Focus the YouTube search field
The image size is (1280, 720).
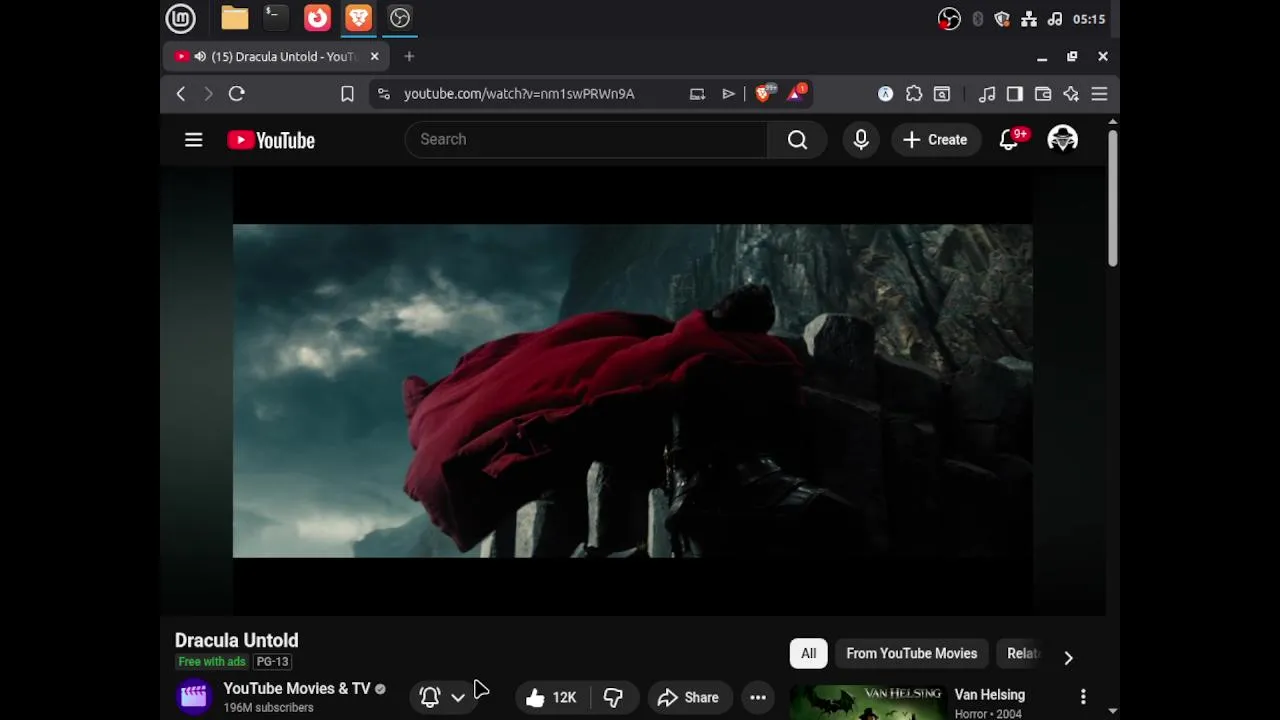click(x=586, y=140)
